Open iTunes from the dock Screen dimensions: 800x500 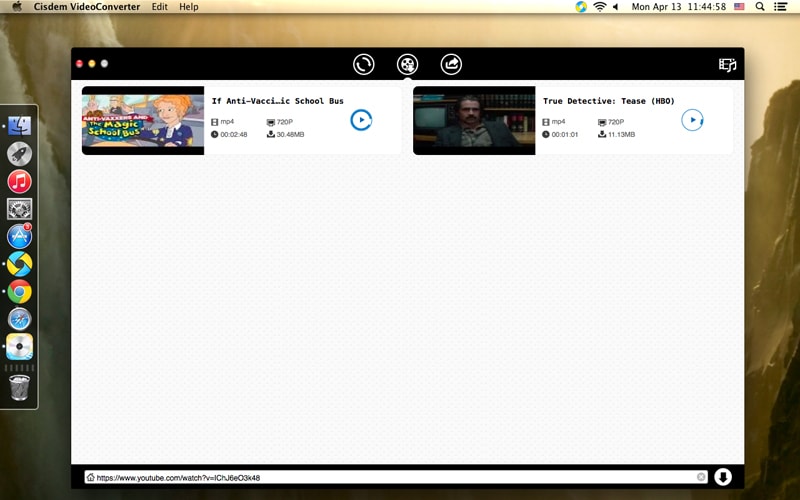tap(19, 181)
